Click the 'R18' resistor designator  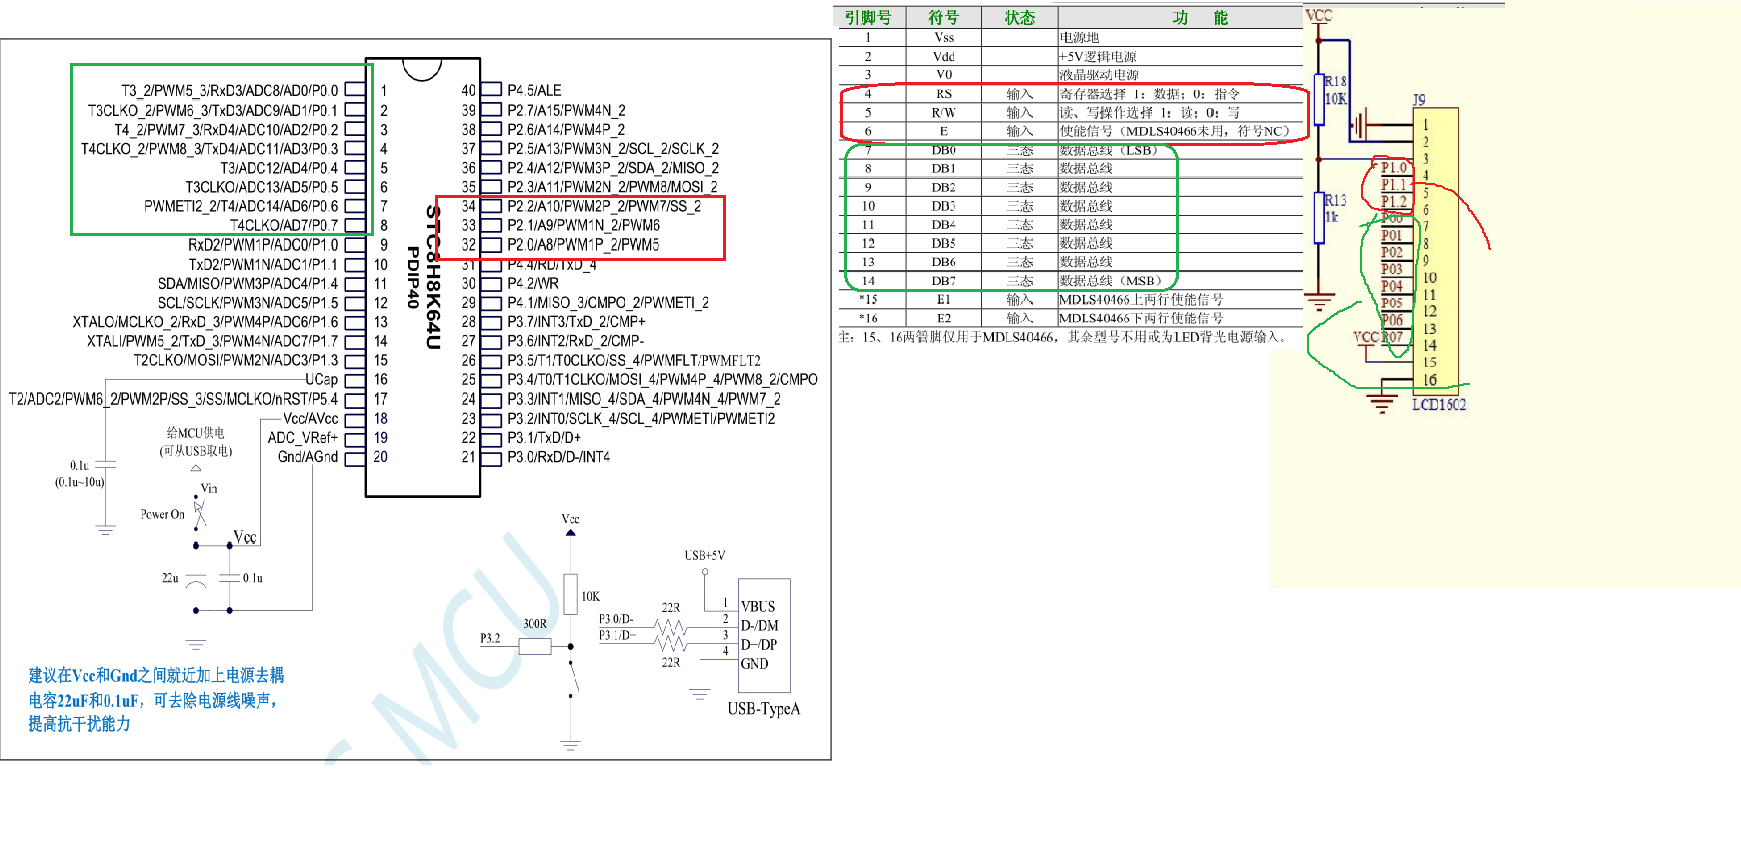[1335, 81]
